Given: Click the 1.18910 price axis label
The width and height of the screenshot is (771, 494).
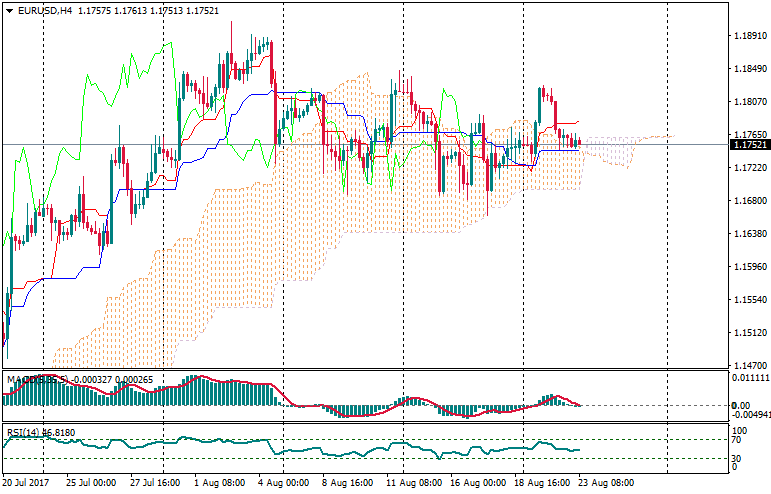Looking at the screenshot, I should (x=749, y=36).
